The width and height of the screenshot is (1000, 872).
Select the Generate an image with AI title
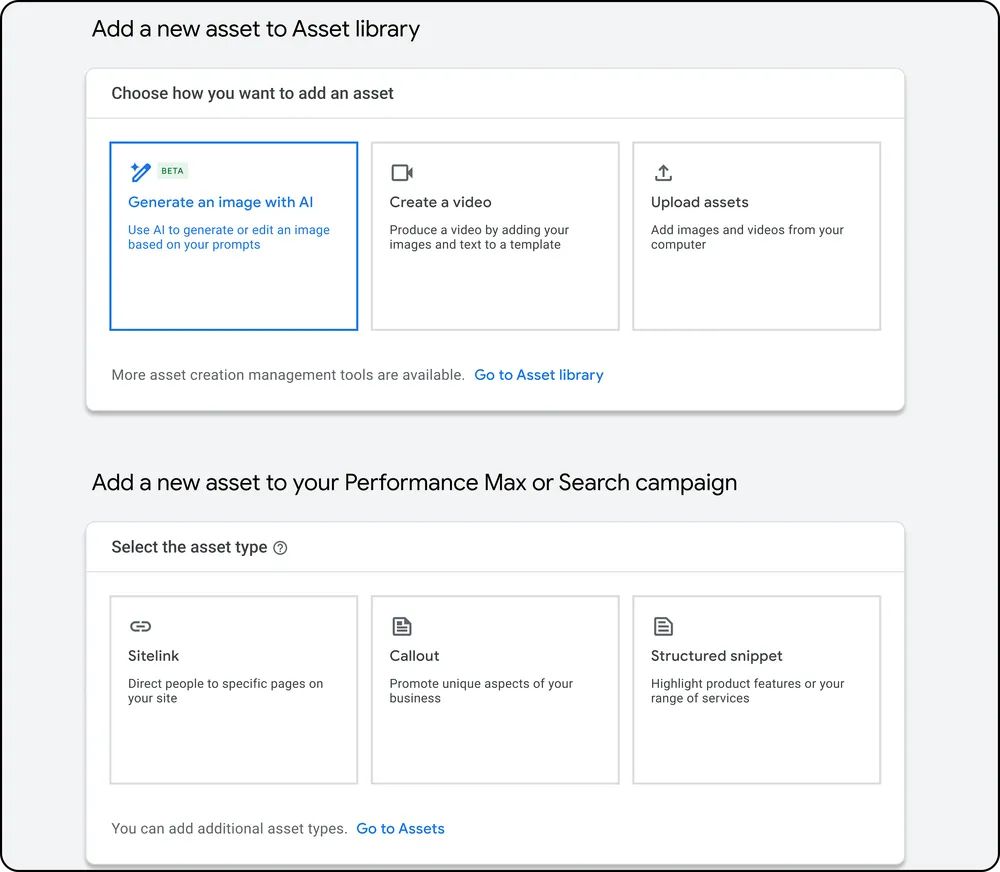220,202
